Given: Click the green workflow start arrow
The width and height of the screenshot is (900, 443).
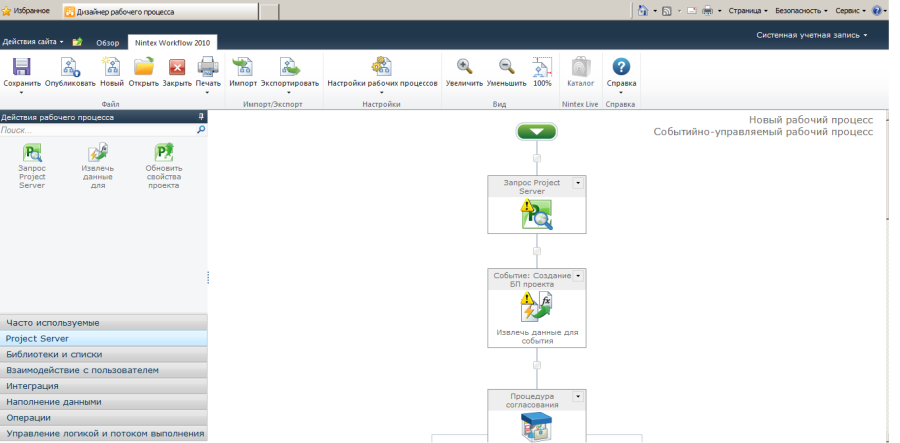Looking at the screenshot, I should (537, 131).
